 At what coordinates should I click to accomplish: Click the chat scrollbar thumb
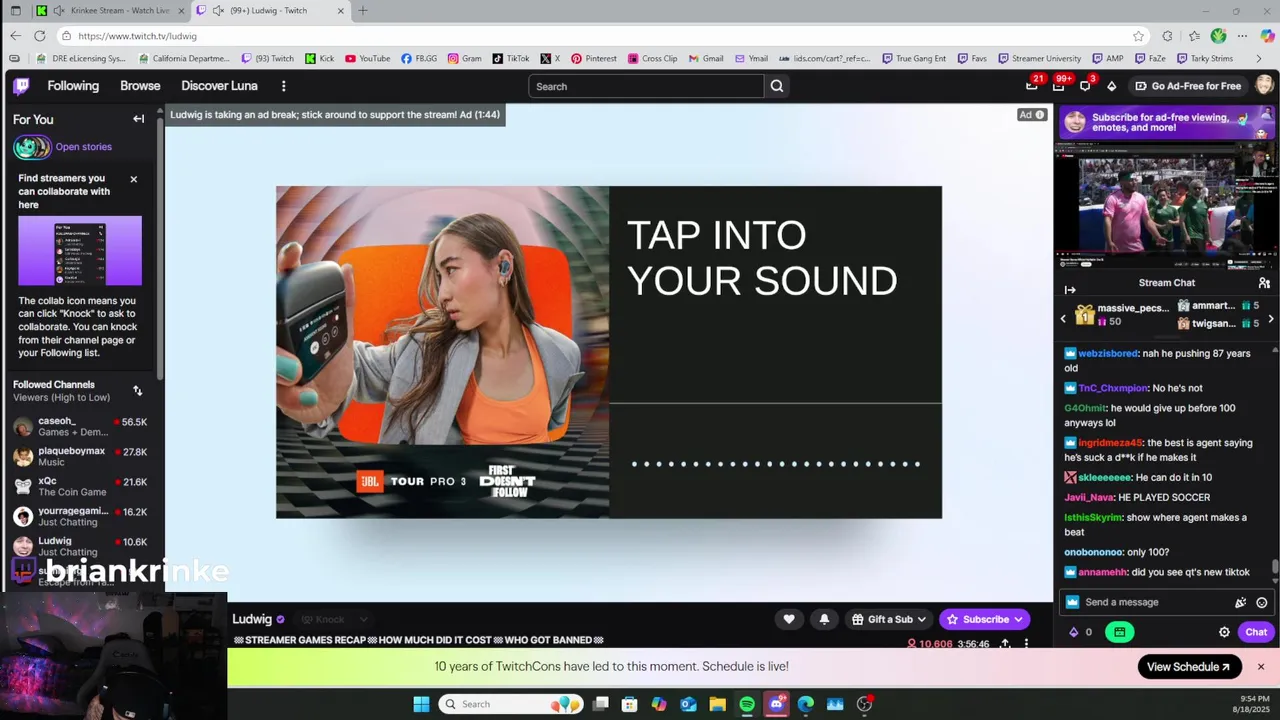click(x=1275, y=567)
